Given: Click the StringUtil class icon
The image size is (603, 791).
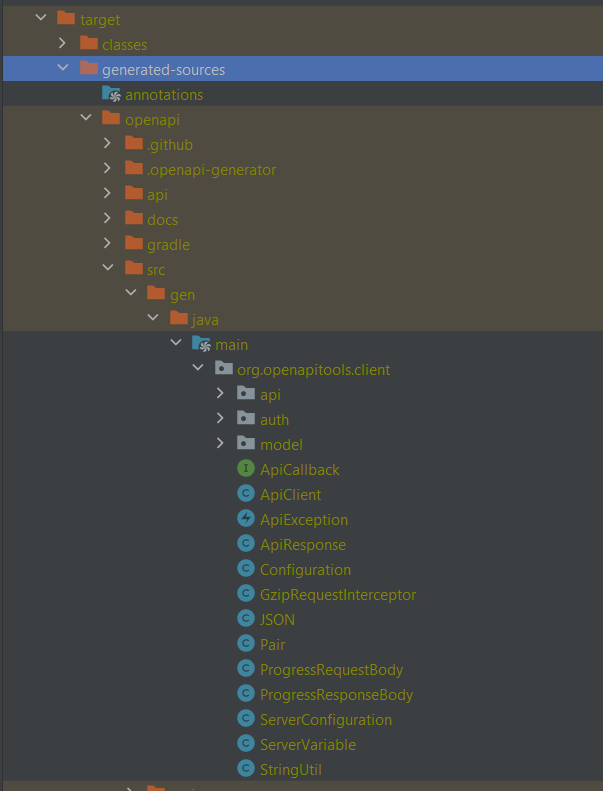Looking at the screenshot, I should coord(245,769).
